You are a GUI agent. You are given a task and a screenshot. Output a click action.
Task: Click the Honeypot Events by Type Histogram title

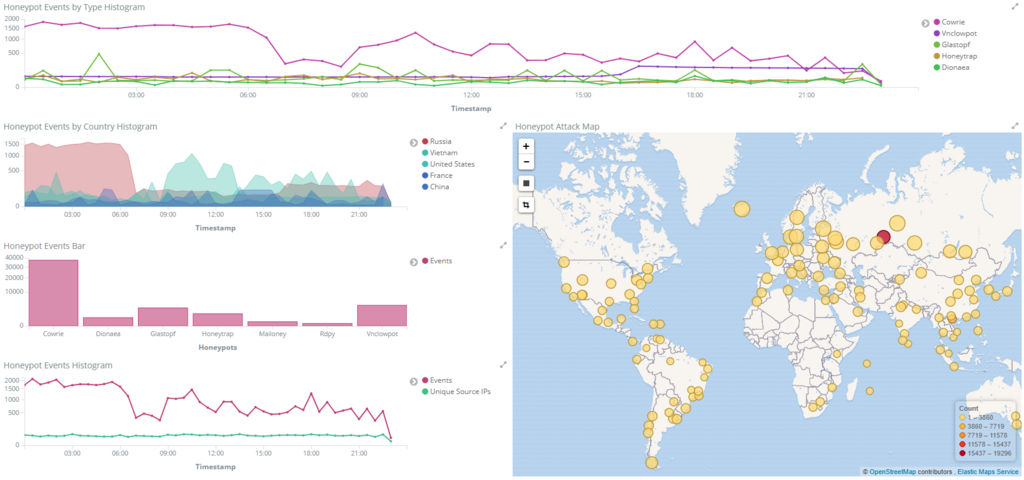[74, 7]
